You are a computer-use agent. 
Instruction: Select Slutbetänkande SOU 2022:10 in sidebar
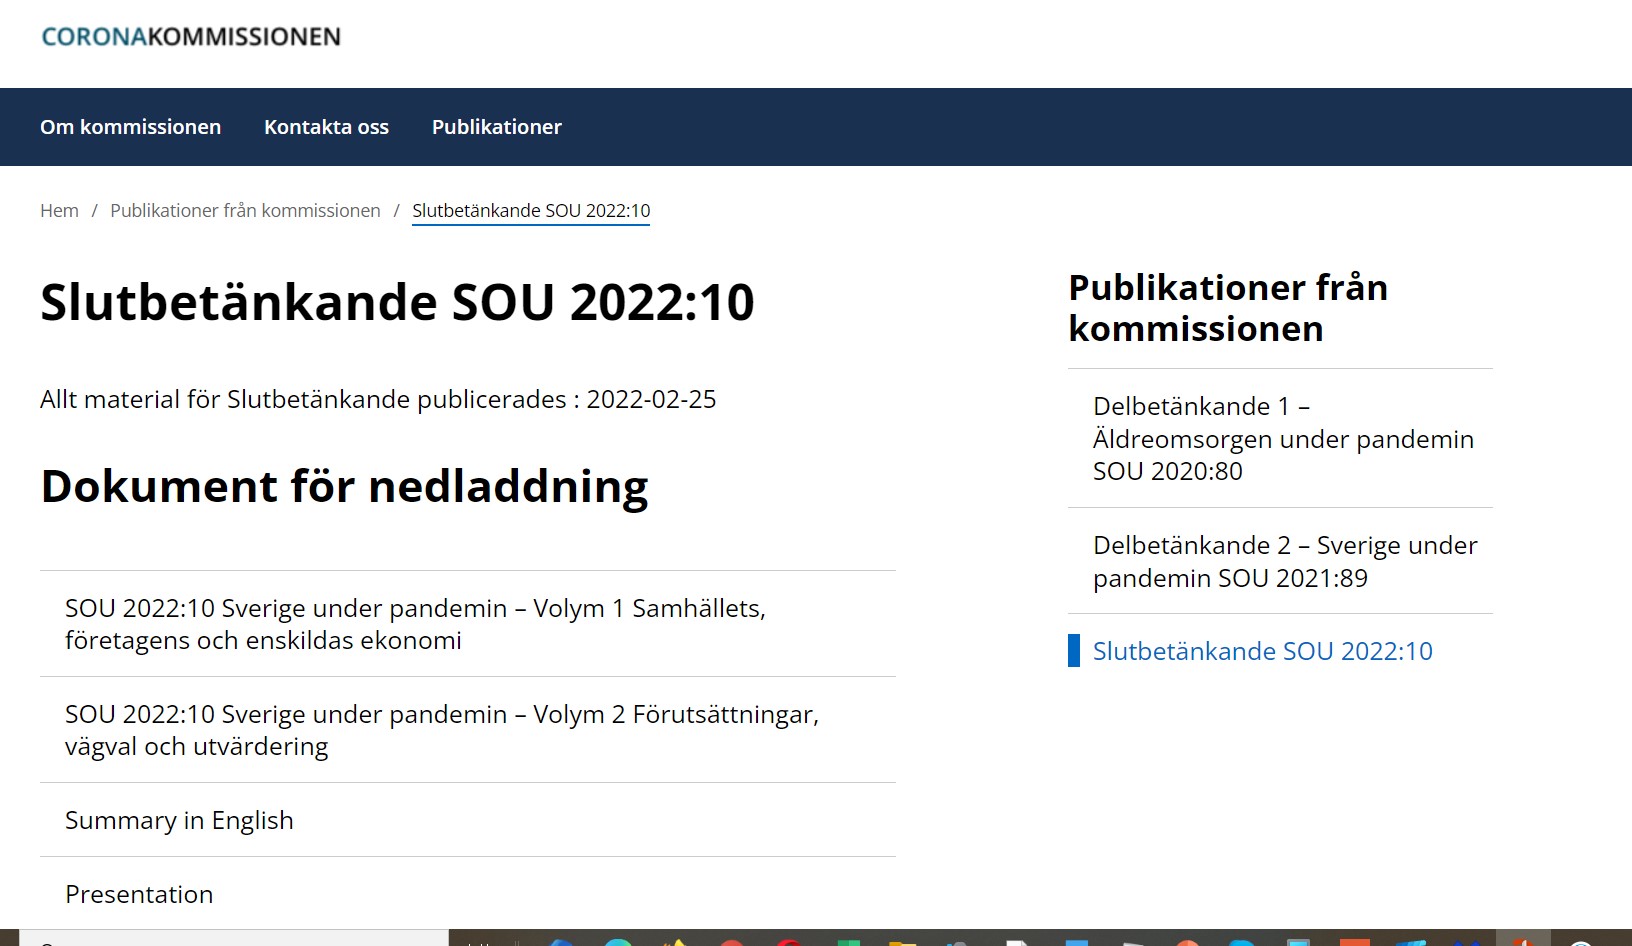[1262, 651]
